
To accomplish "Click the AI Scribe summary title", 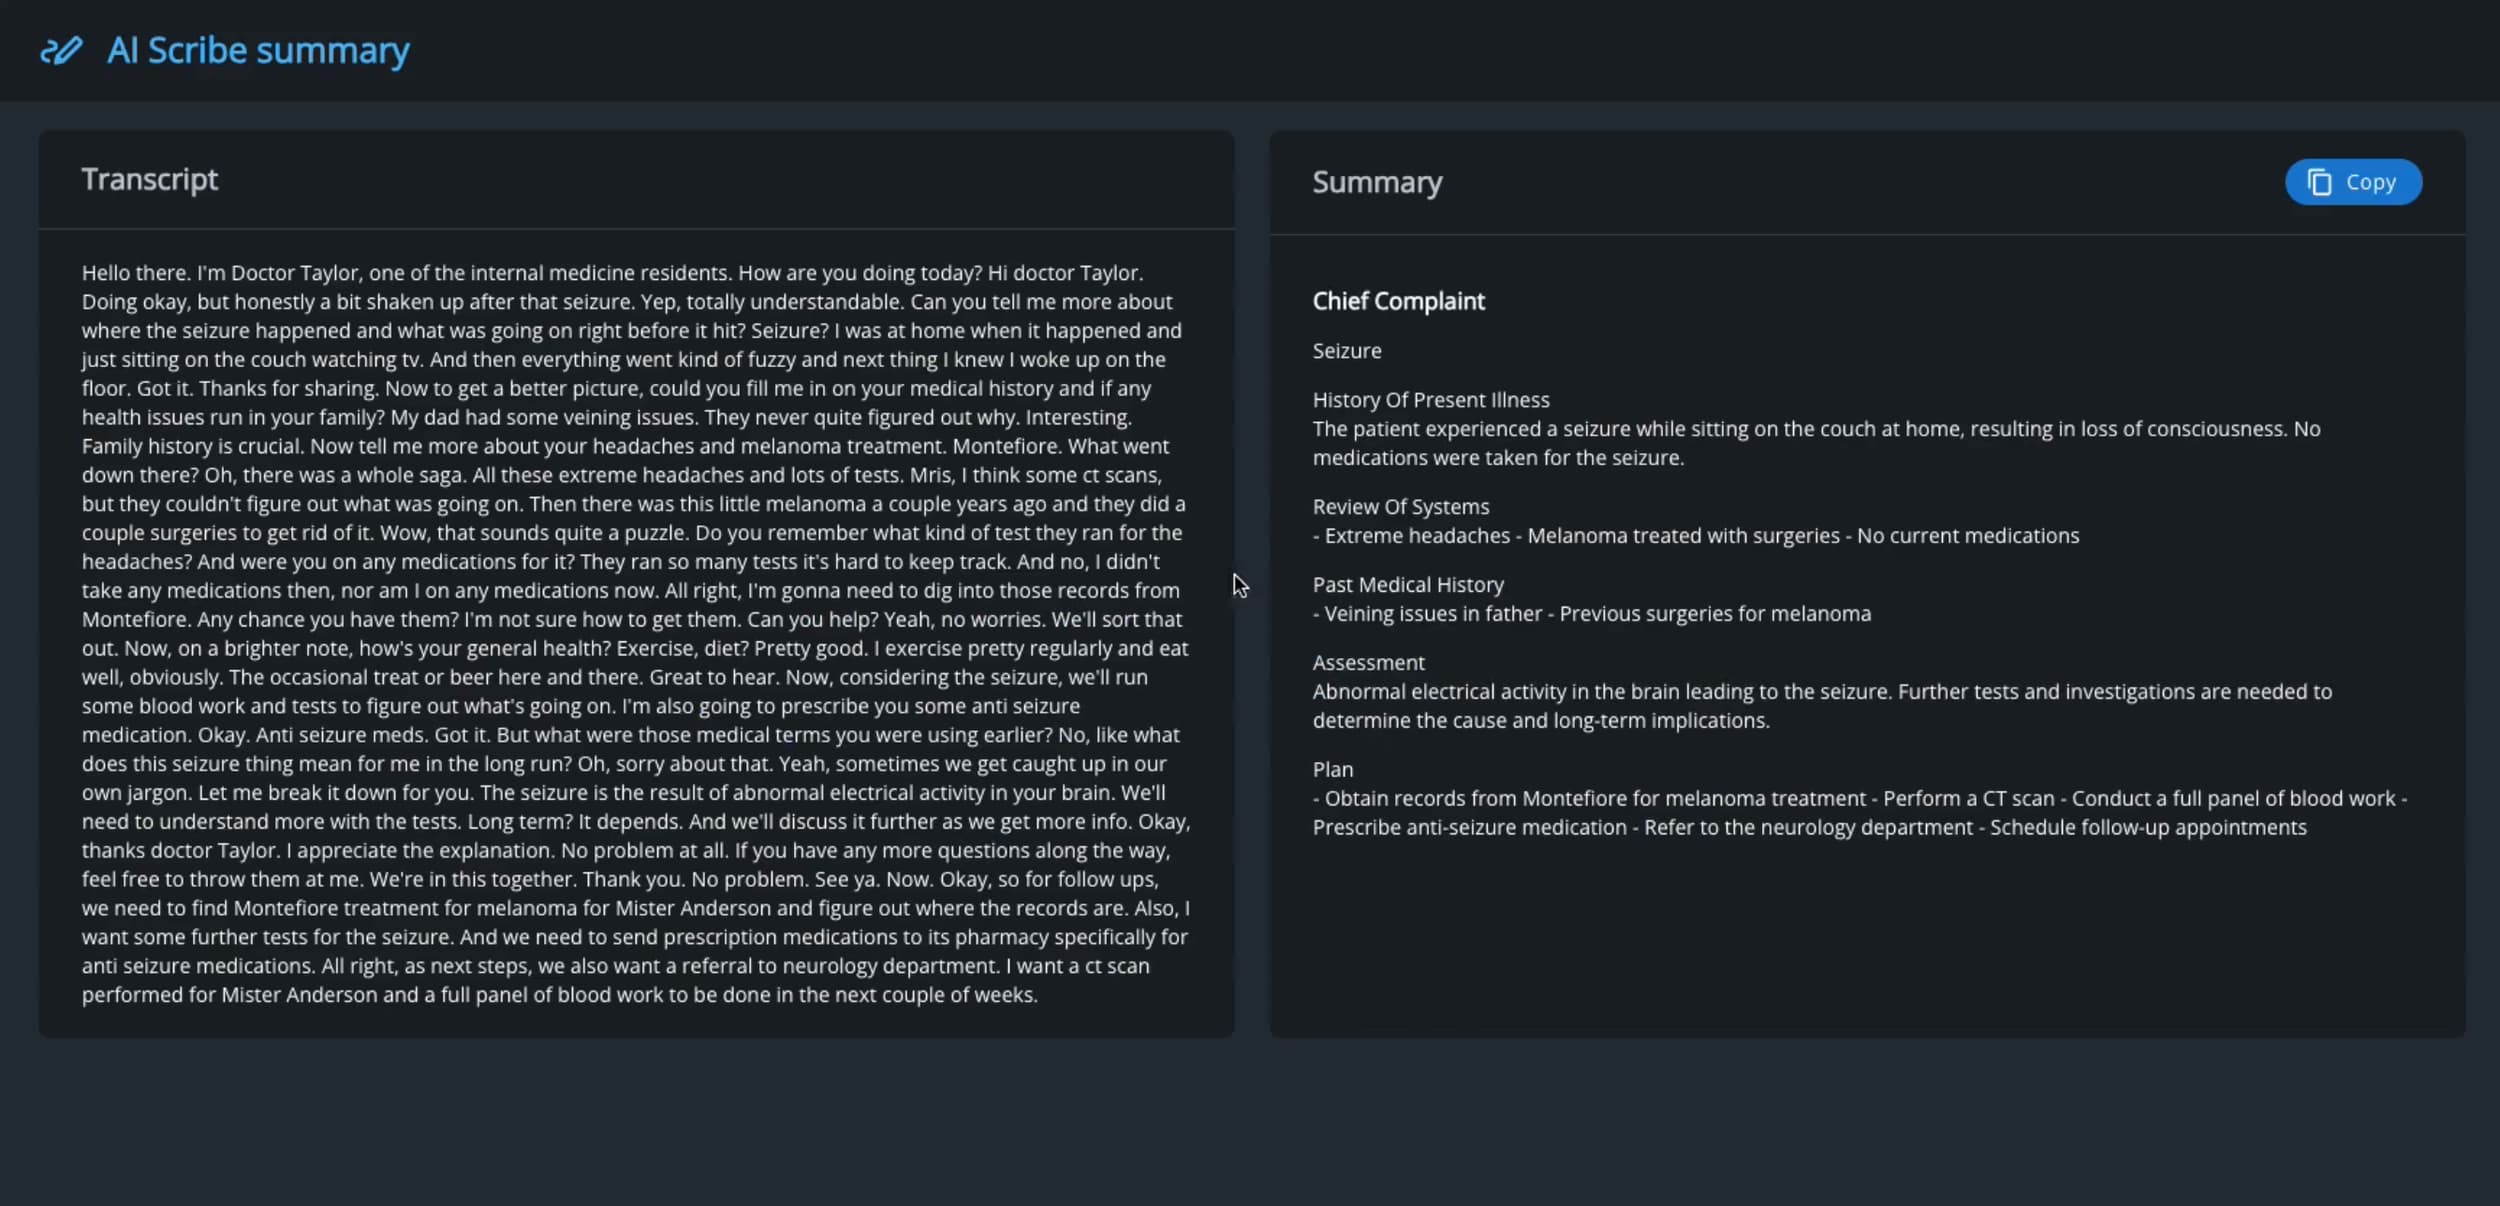I will [258, 51].
